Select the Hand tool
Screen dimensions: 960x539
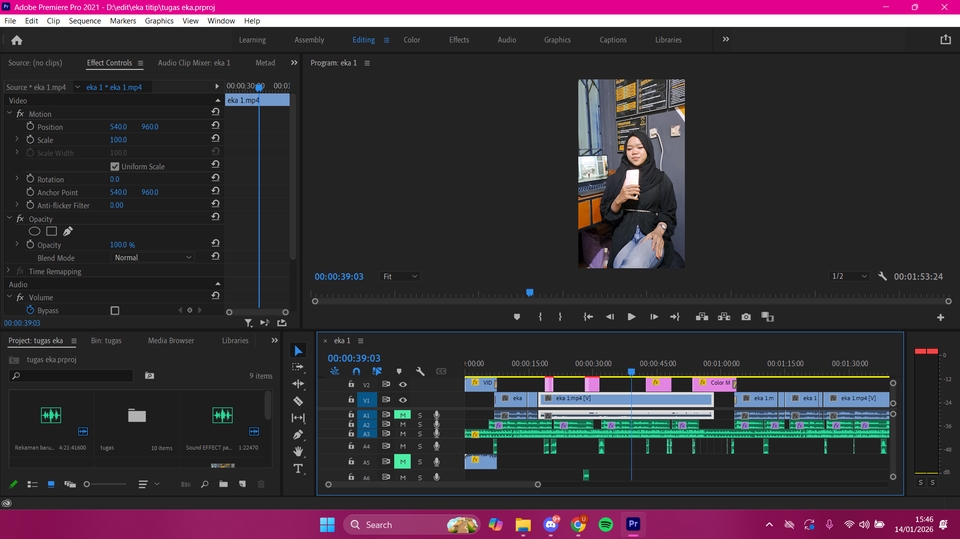pos(298,451)
